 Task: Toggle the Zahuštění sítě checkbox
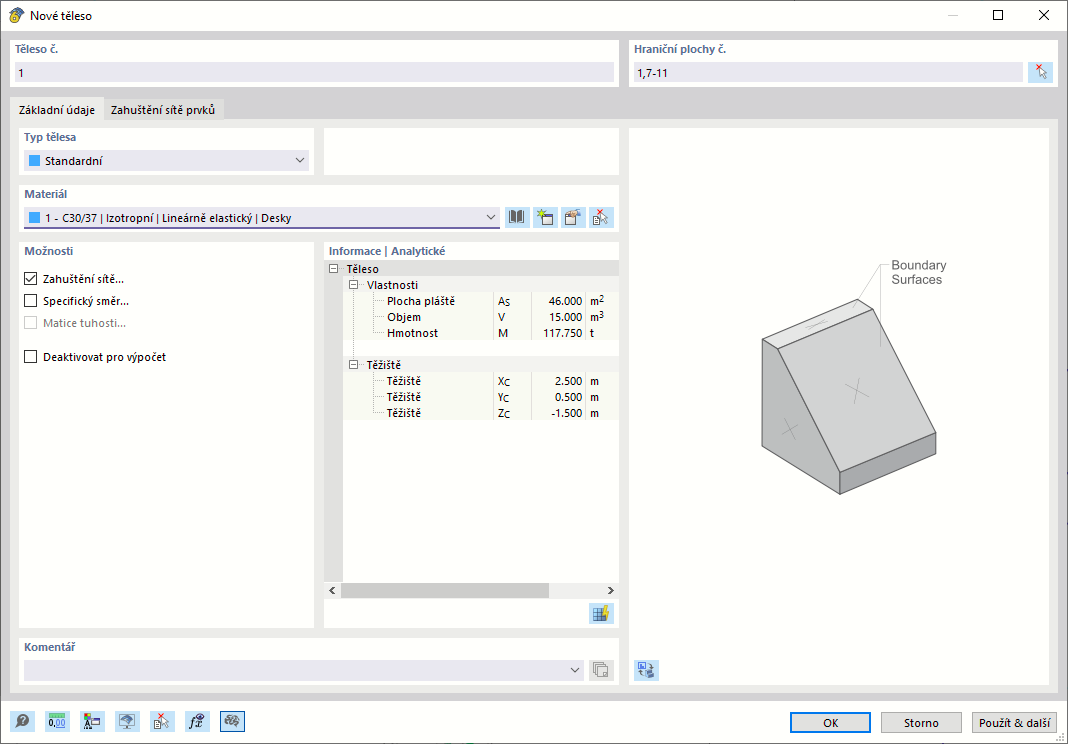(31, 279)
